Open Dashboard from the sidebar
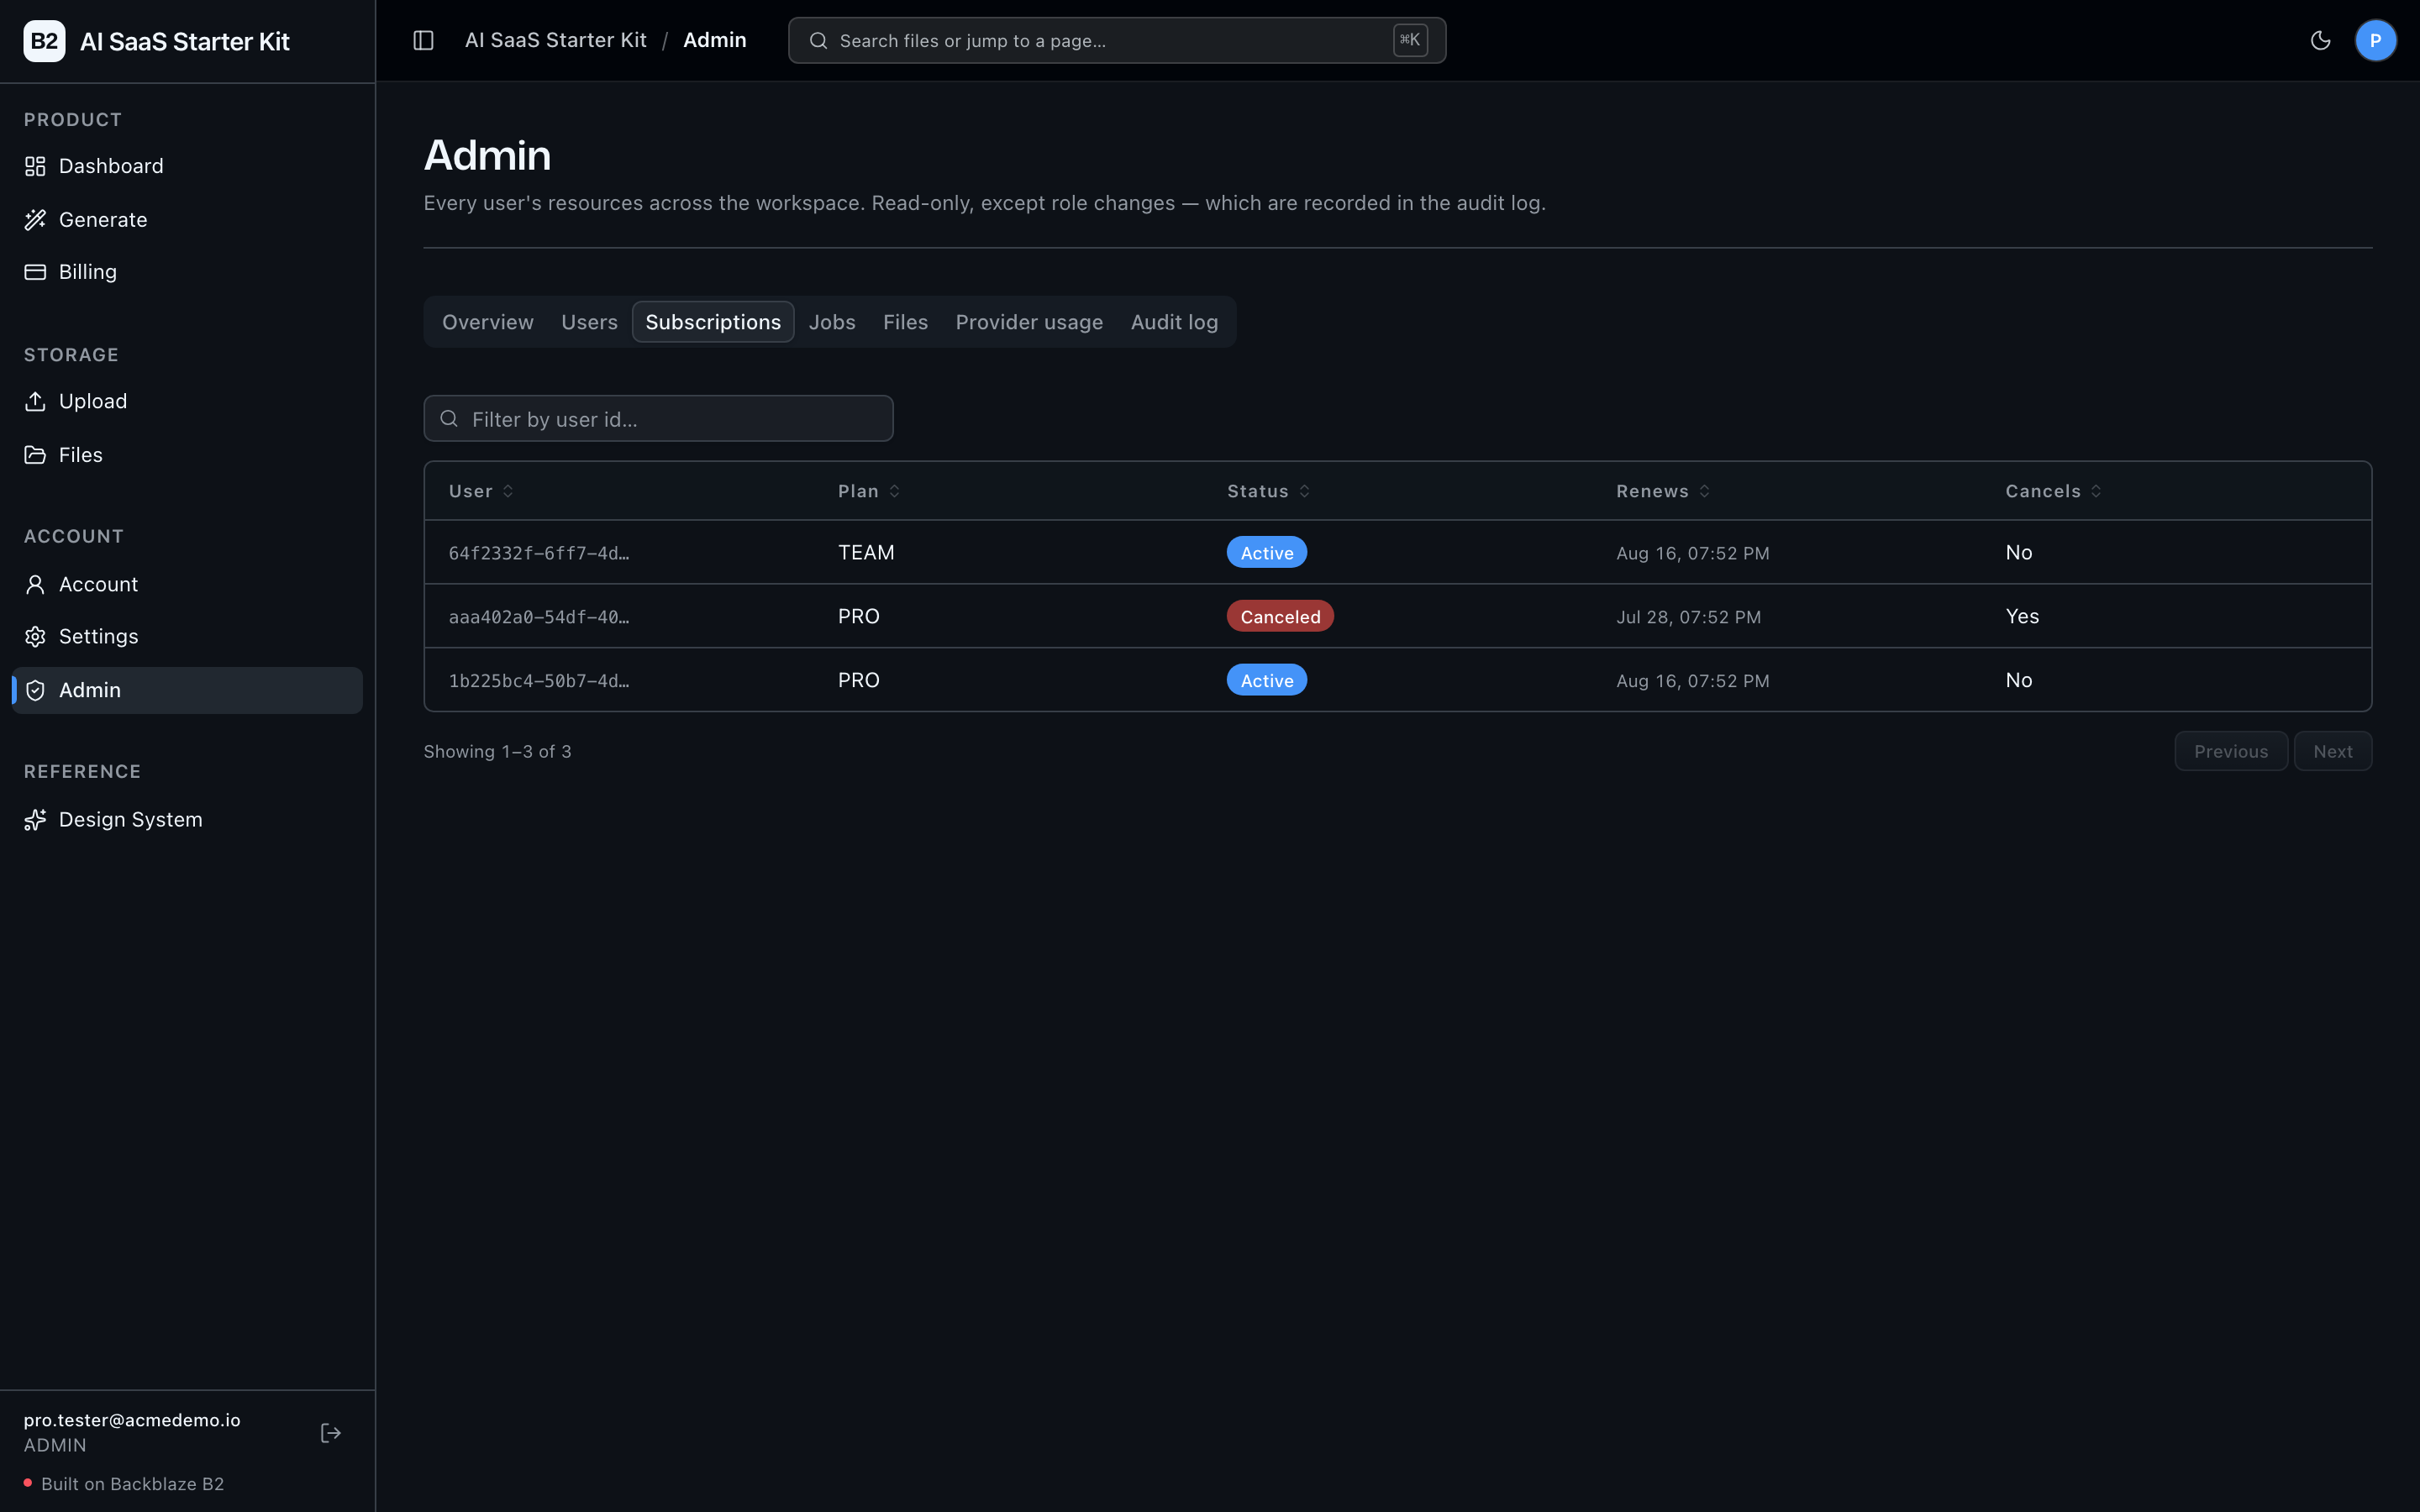Screen dimensions: 2420x1512 pos(187,166)
